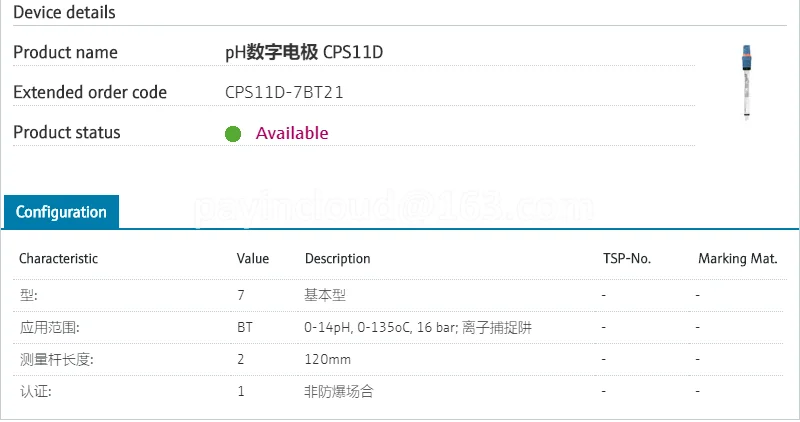This screenshot has width=800, height=422.
Task: Click the Value column header
Action: (253, 259)
